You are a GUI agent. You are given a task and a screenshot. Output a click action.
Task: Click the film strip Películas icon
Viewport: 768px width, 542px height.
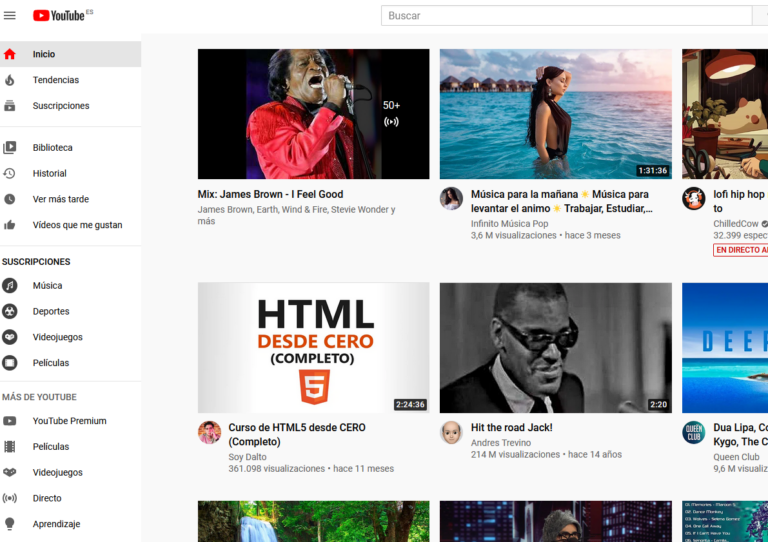10,447
